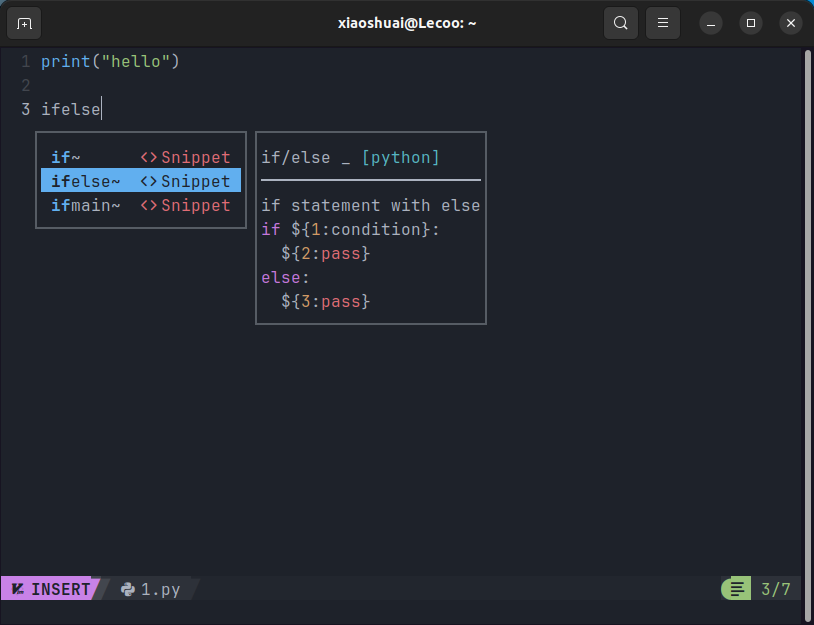Click the INSERT mode indicator
The image size is (814, 625).
(60, 589)
